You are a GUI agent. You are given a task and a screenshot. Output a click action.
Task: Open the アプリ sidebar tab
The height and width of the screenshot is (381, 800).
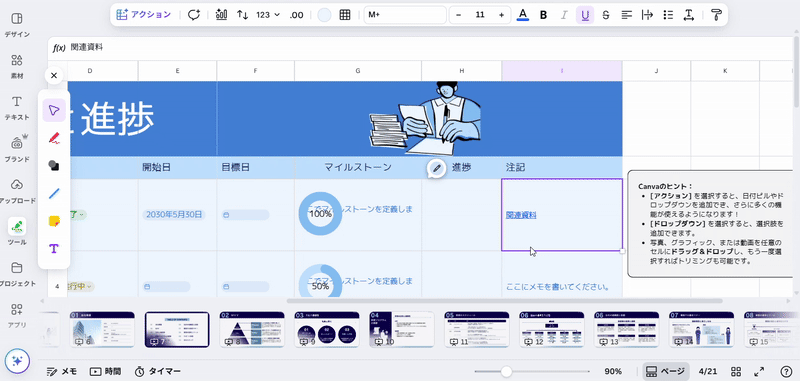click(x=17, y=315)
